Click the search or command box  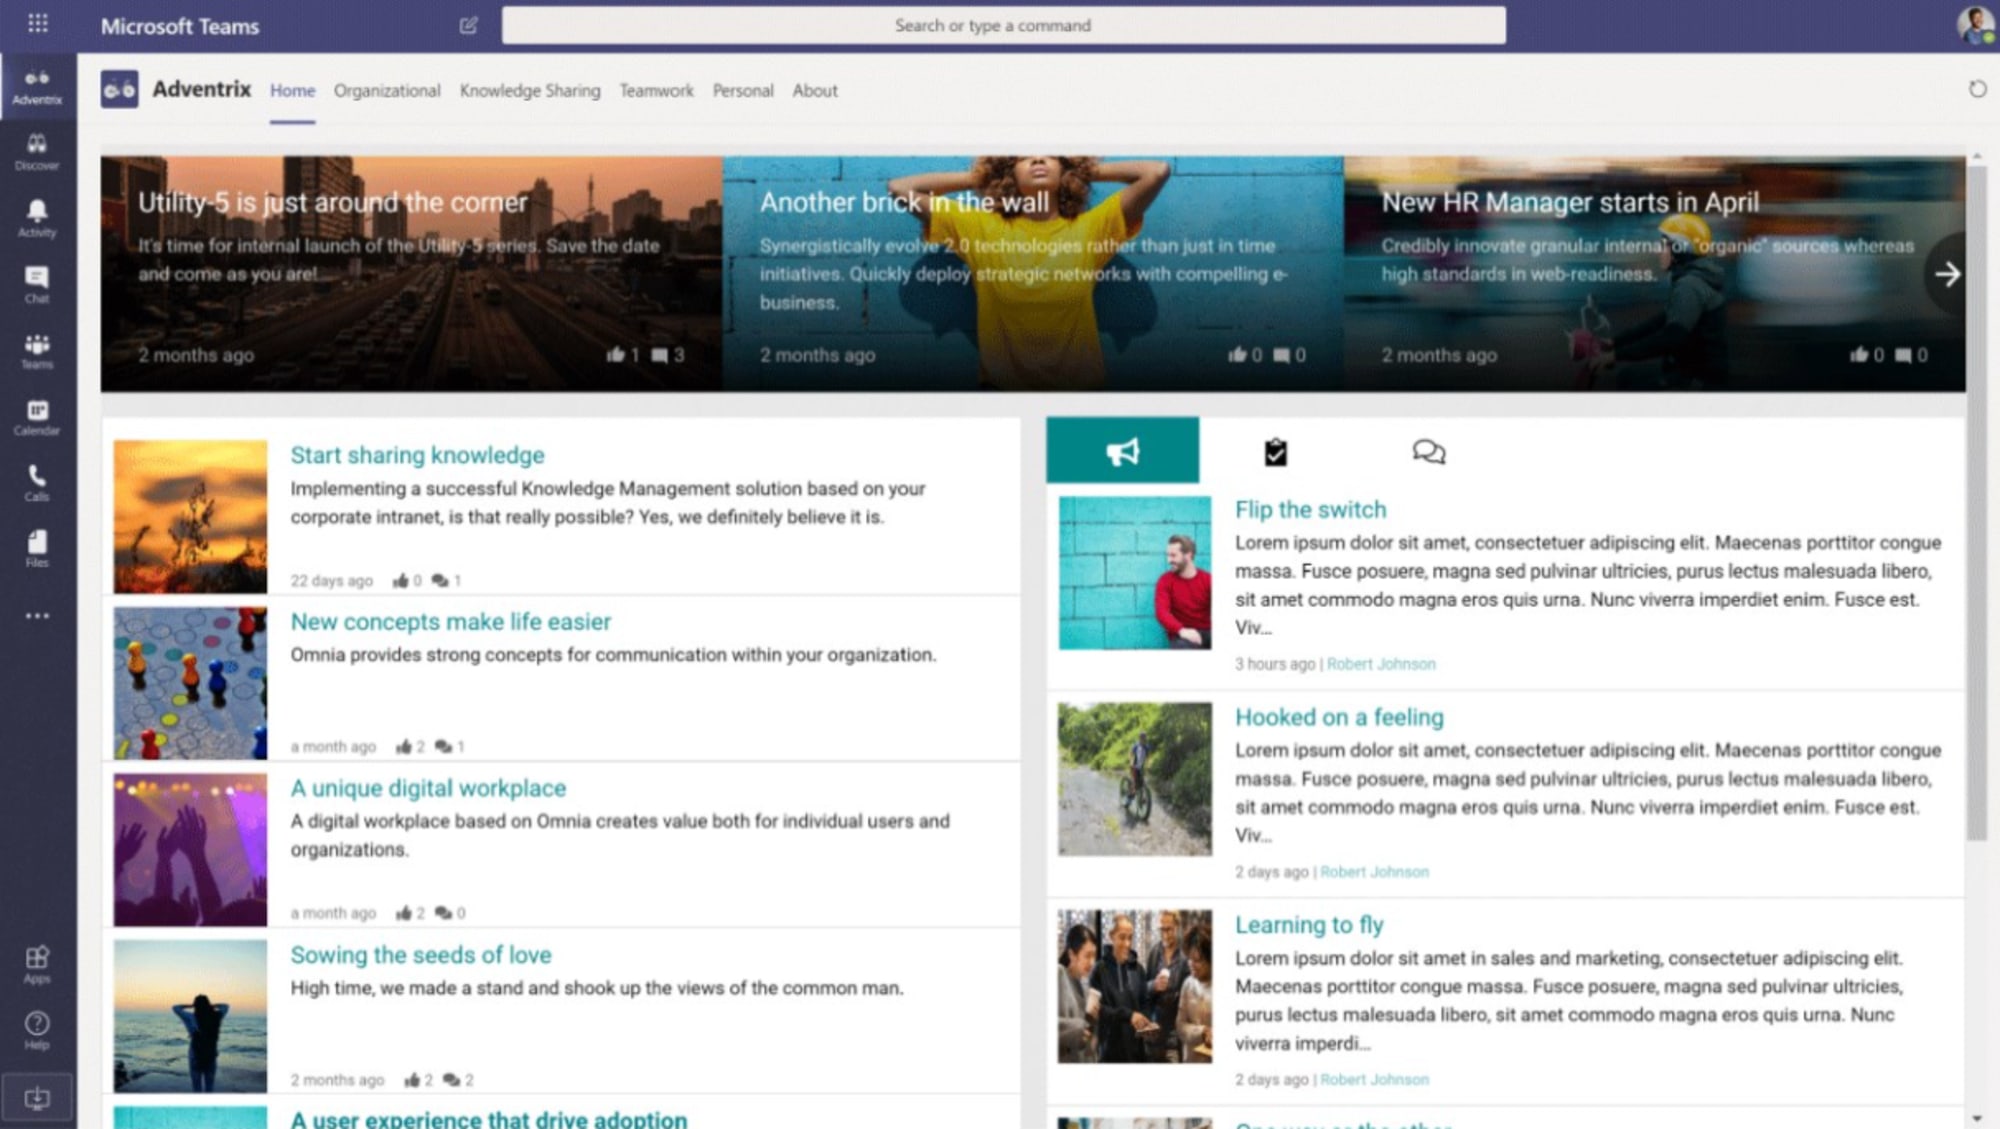pos(1003,26)
